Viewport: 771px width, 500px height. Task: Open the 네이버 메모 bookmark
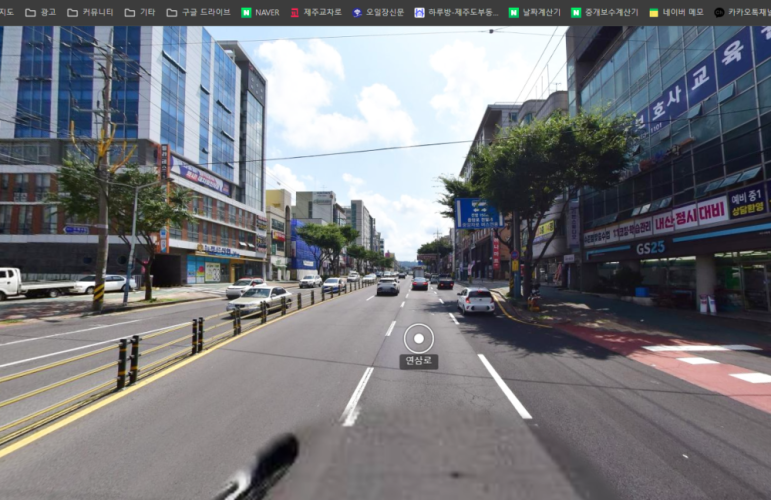click(676, 12)
